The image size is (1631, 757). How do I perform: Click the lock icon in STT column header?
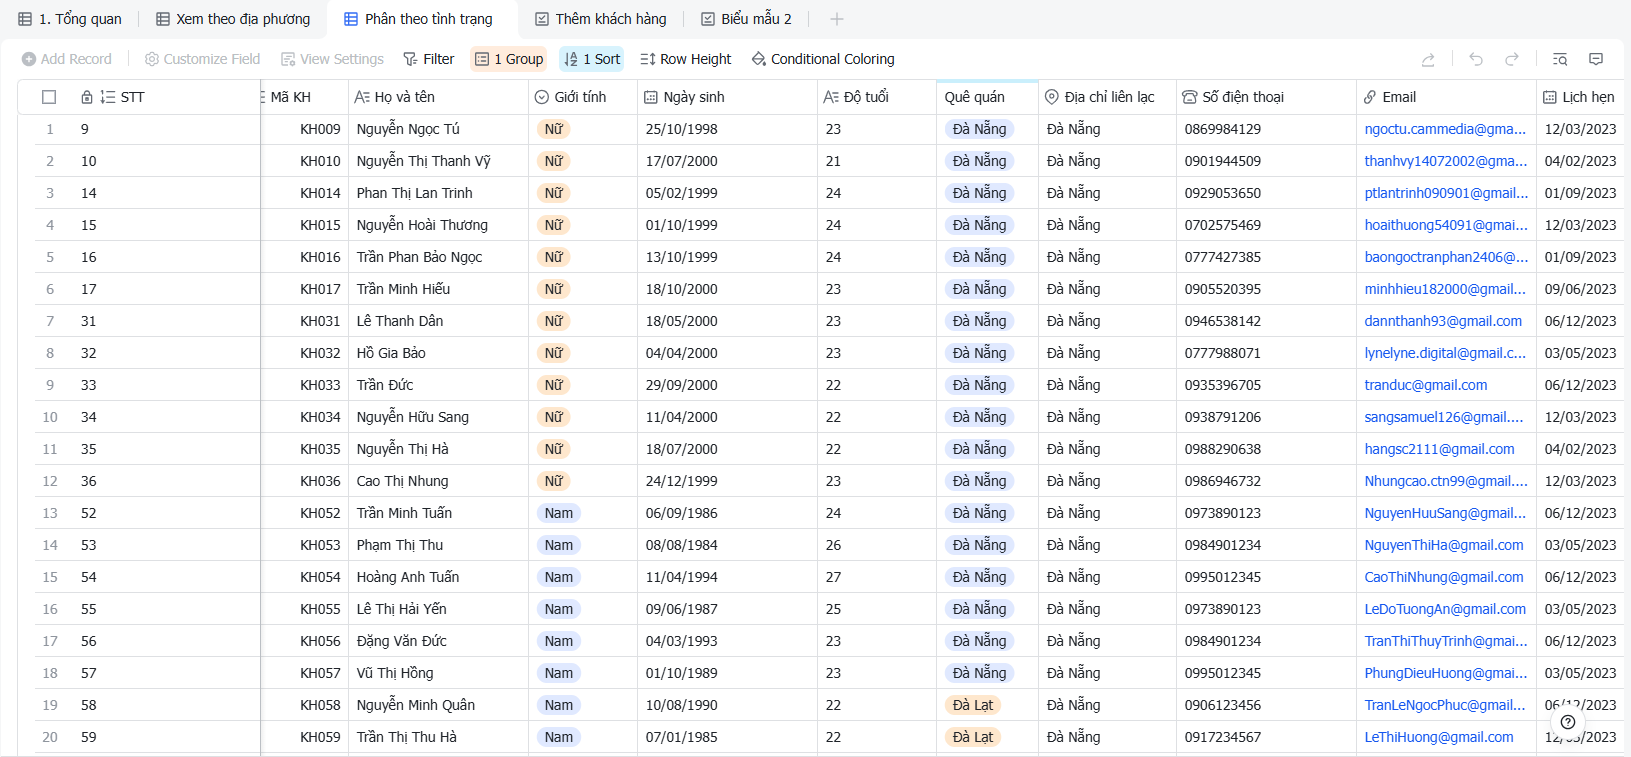pyautogui.click(x=87, y=97)
